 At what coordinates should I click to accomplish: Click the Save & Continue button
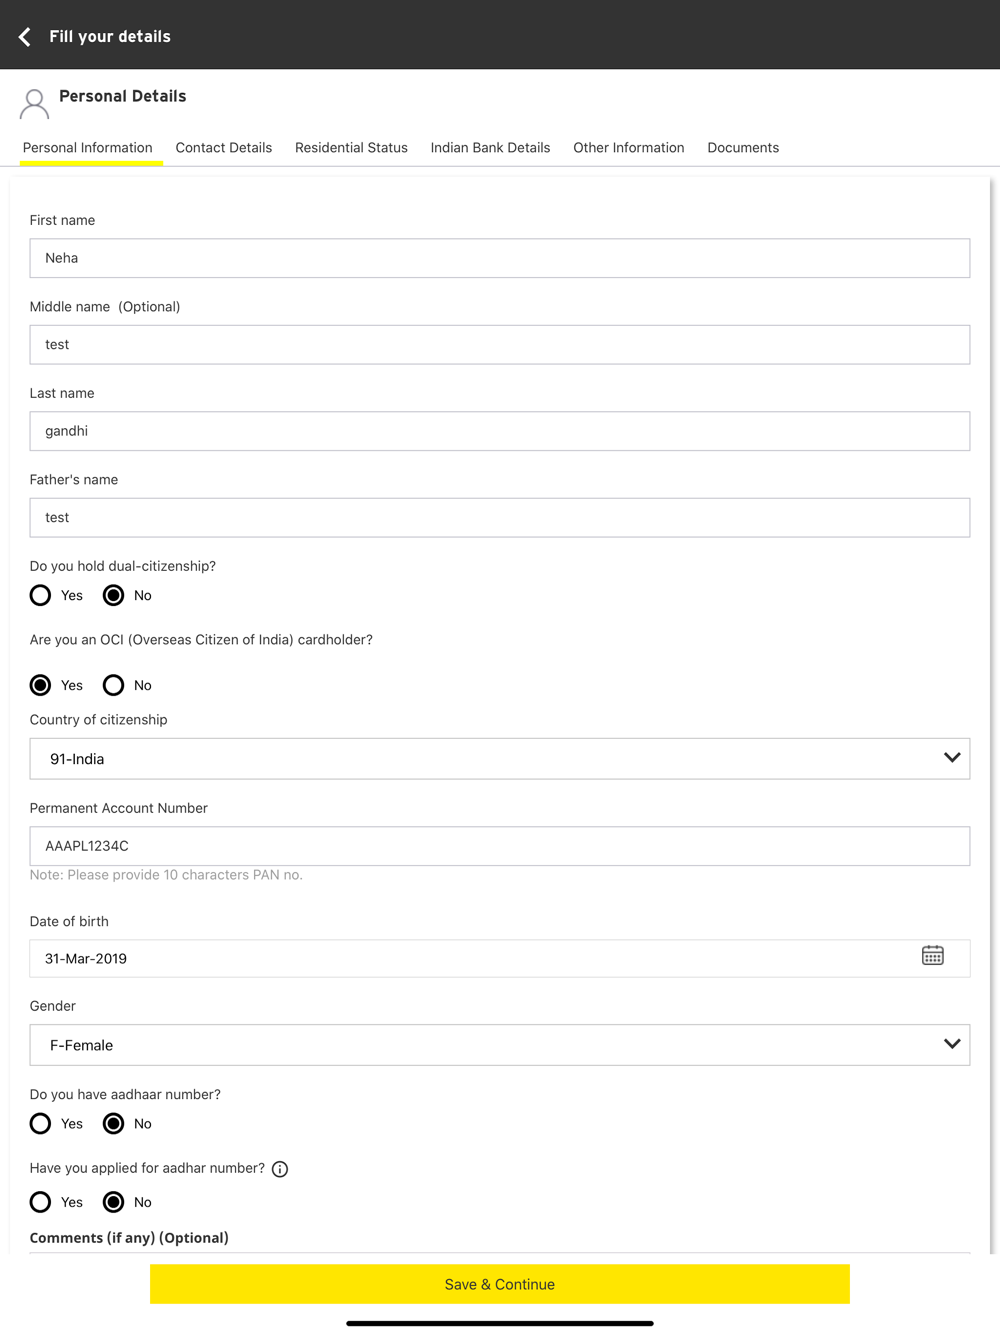tap(500, 1284)
